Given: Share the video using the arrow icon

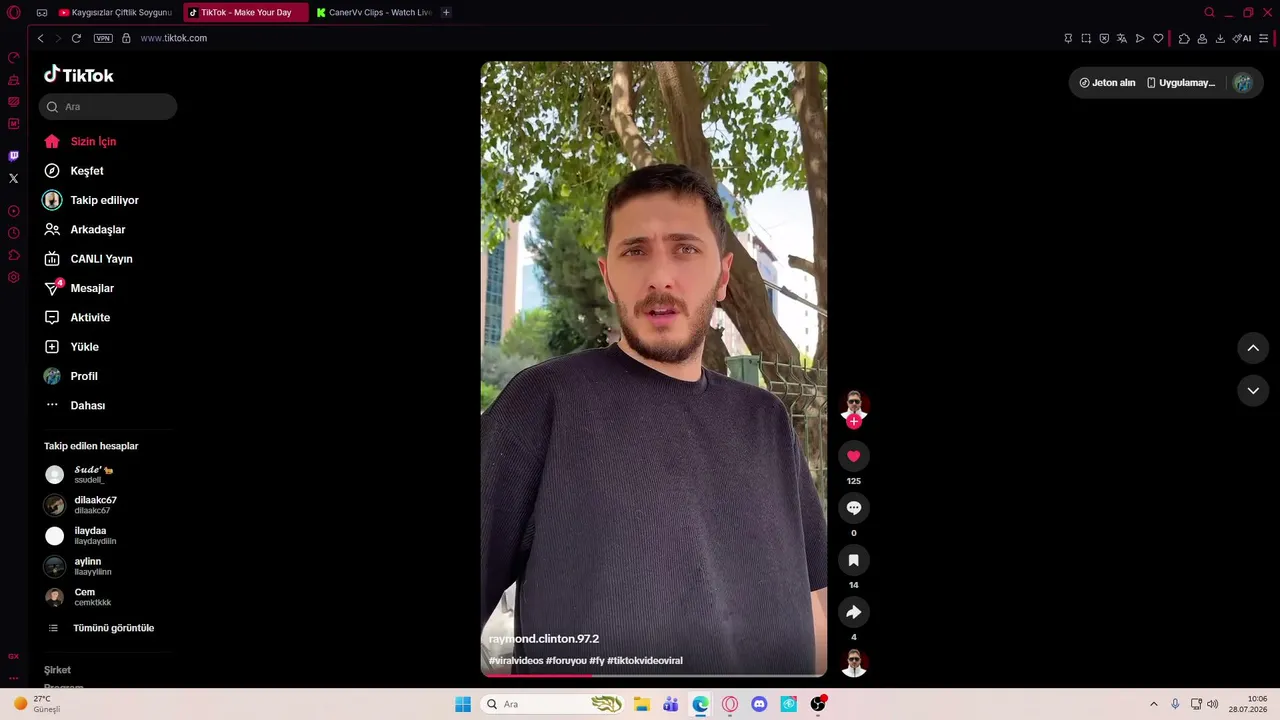Looking at the screenshot, I should pos(853,612).
